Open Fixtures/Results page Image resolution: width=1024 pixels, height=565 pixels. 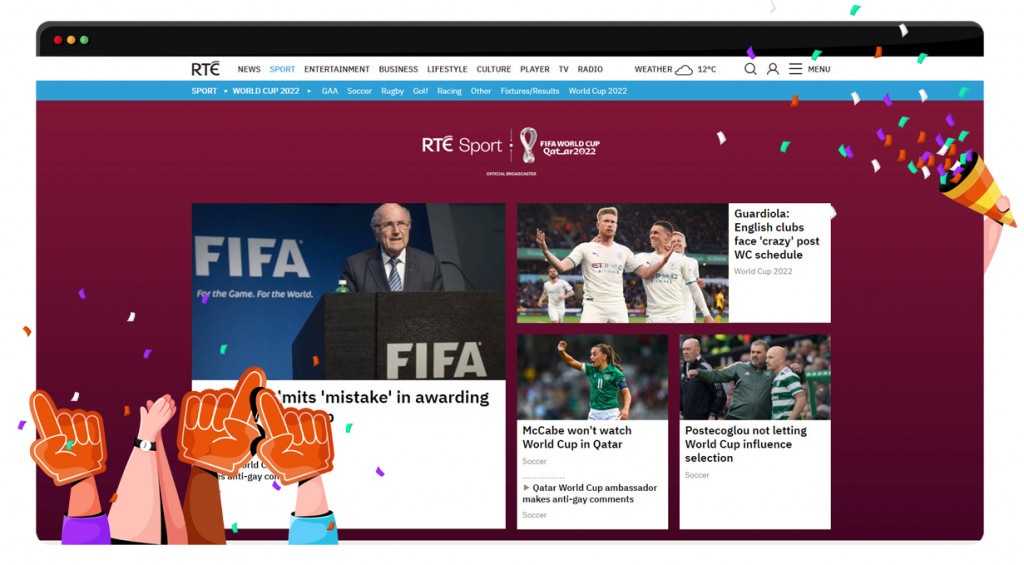530,91
